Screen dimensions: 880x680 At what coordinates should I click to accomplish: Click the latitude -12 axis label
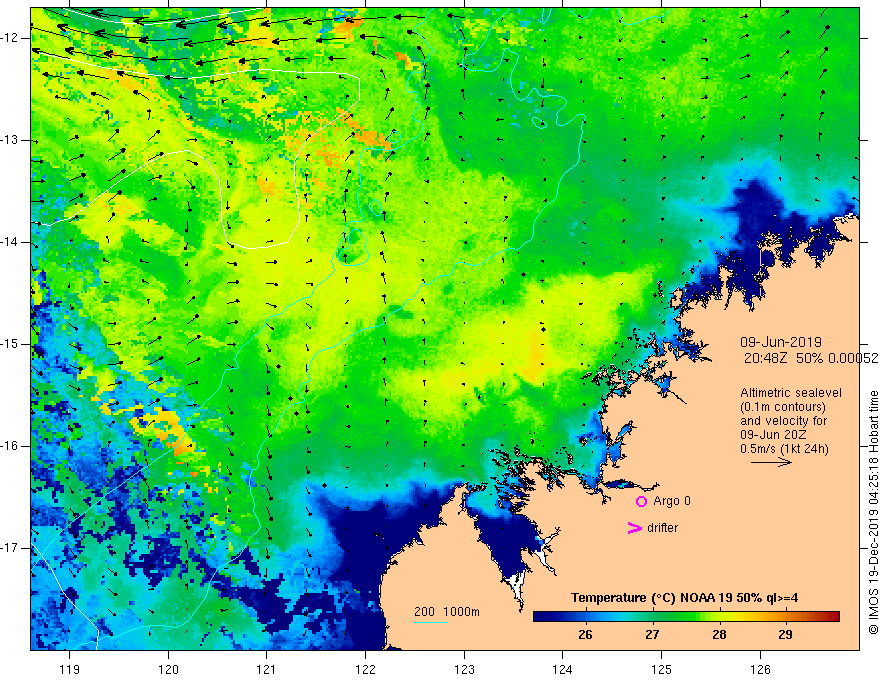pos(10,38)
